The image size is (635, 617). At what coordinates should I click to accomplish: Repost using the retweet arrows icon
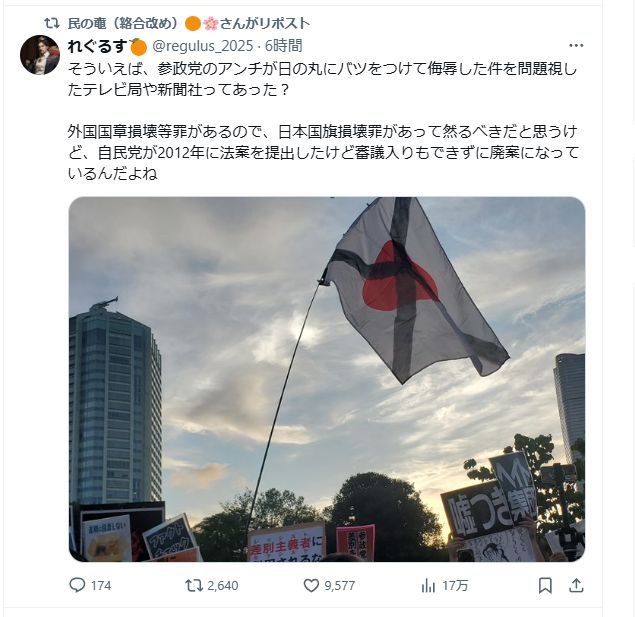click(x=194, y=585)
